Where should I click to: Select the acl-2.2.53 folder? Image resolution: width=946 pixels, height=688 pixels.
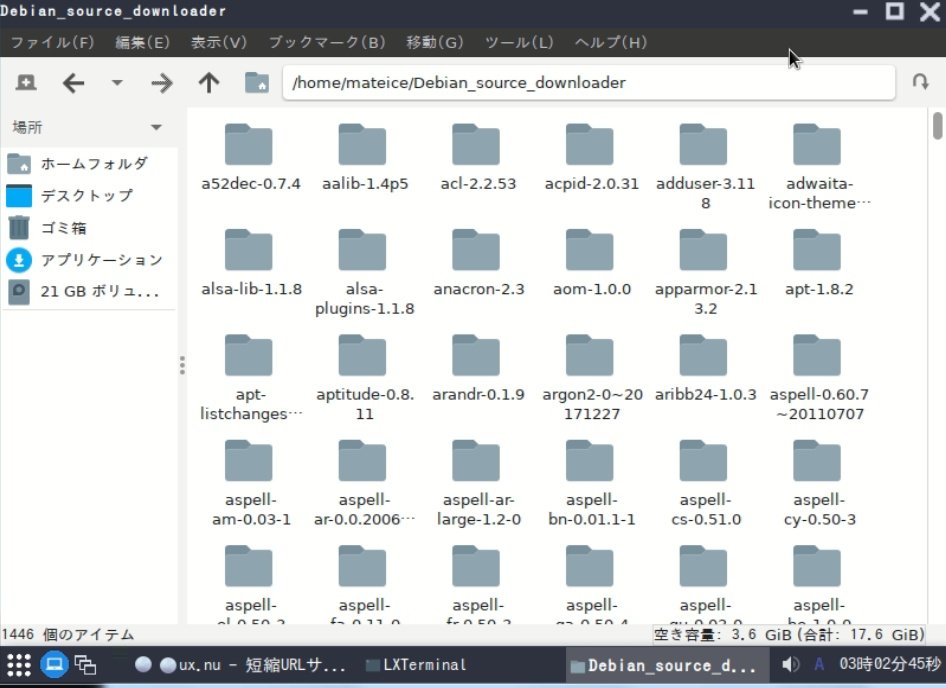(x=478, y=158)
